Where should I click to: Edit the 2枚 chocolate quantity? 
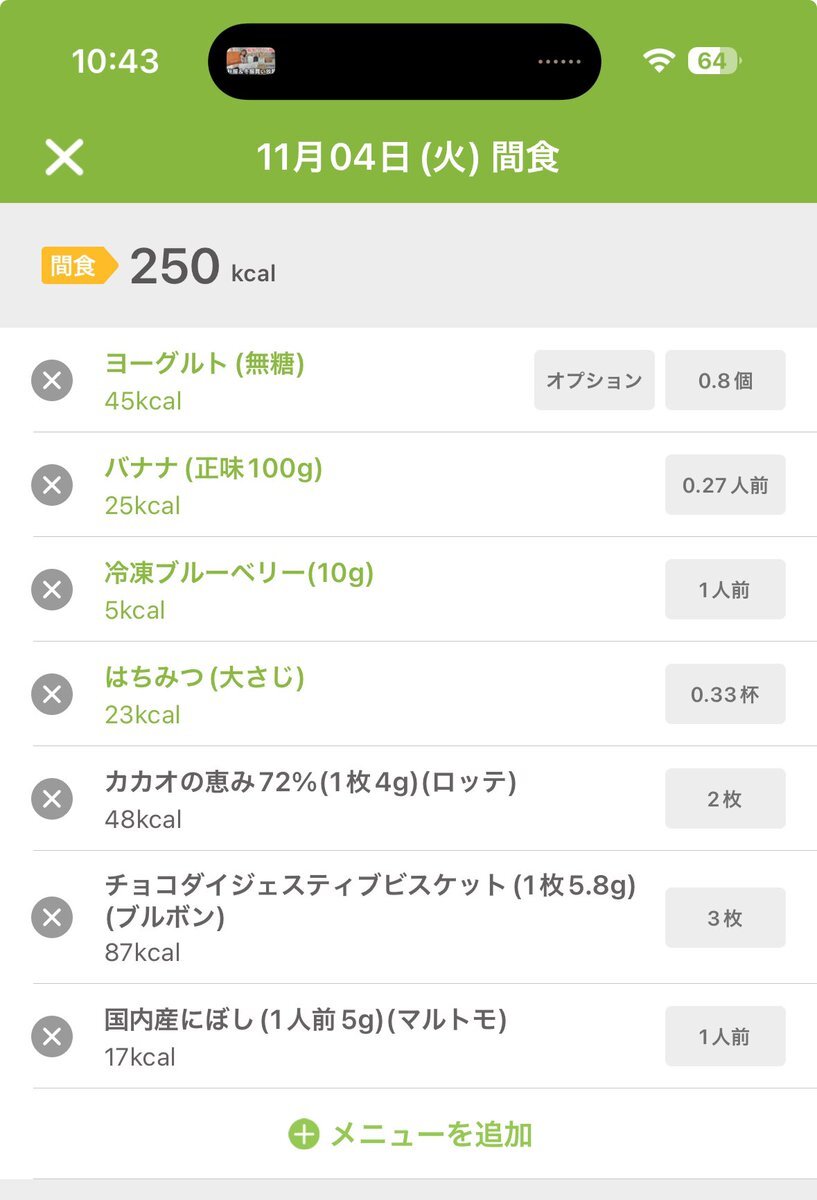tap(725, 799)
